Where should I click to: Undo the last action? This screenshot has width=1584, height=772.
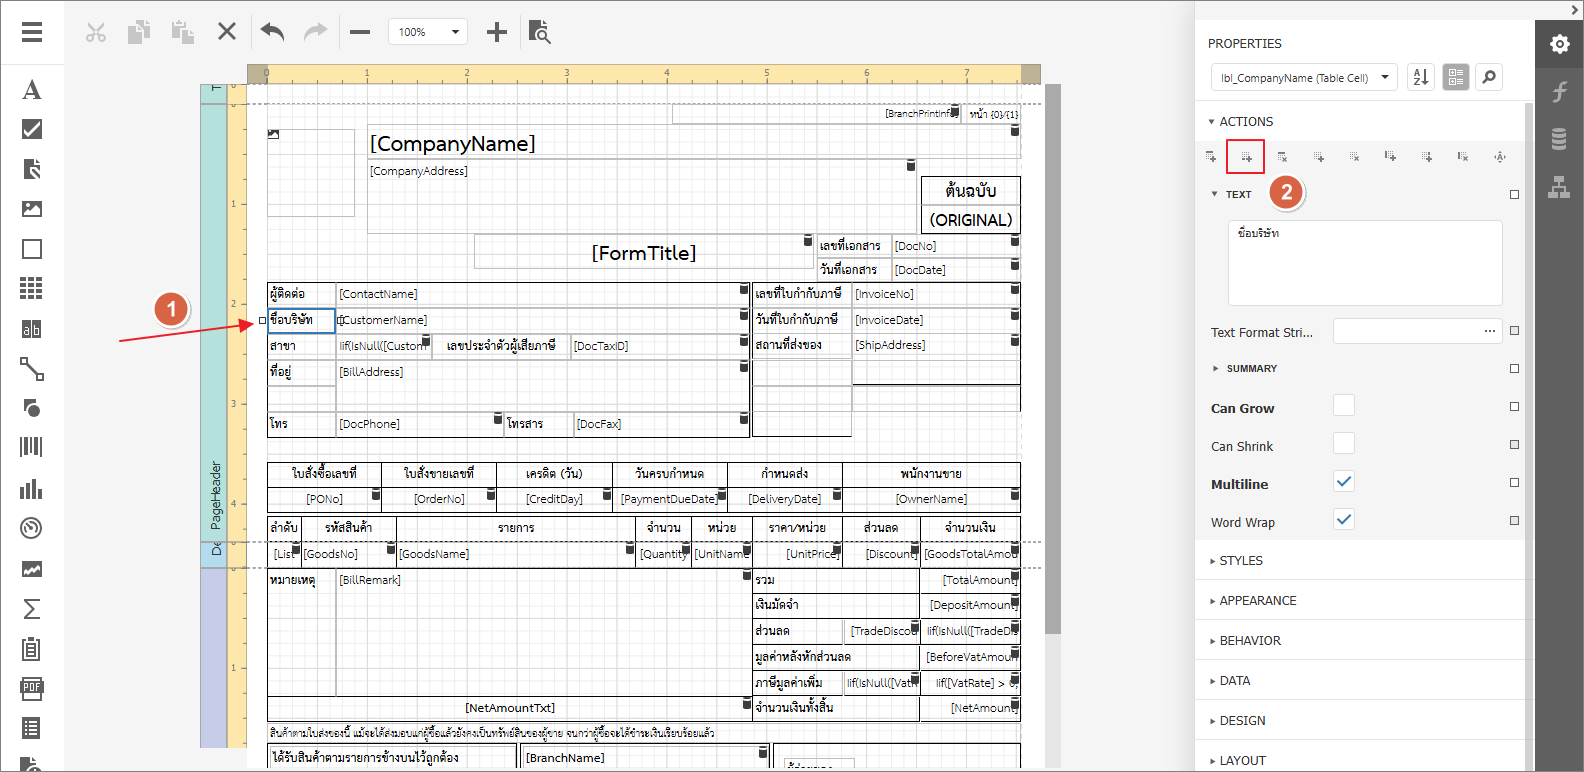(272, 32)
